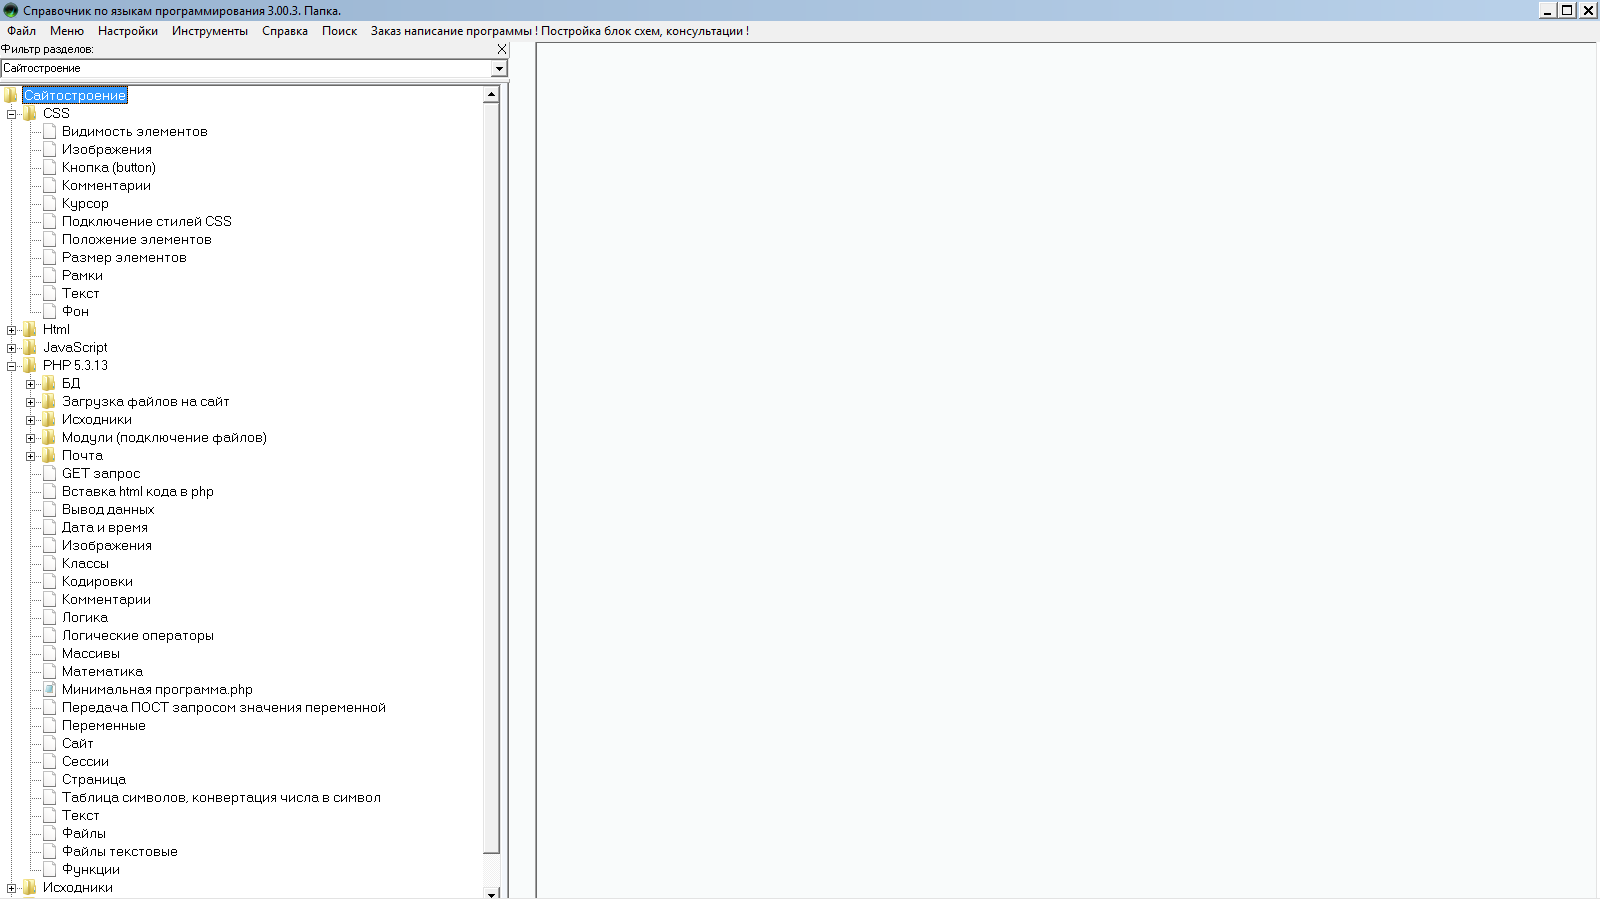Click the document icon beside Минимальная программа.php
Viewport: 1600px width, 900px height.
(49, 690)
